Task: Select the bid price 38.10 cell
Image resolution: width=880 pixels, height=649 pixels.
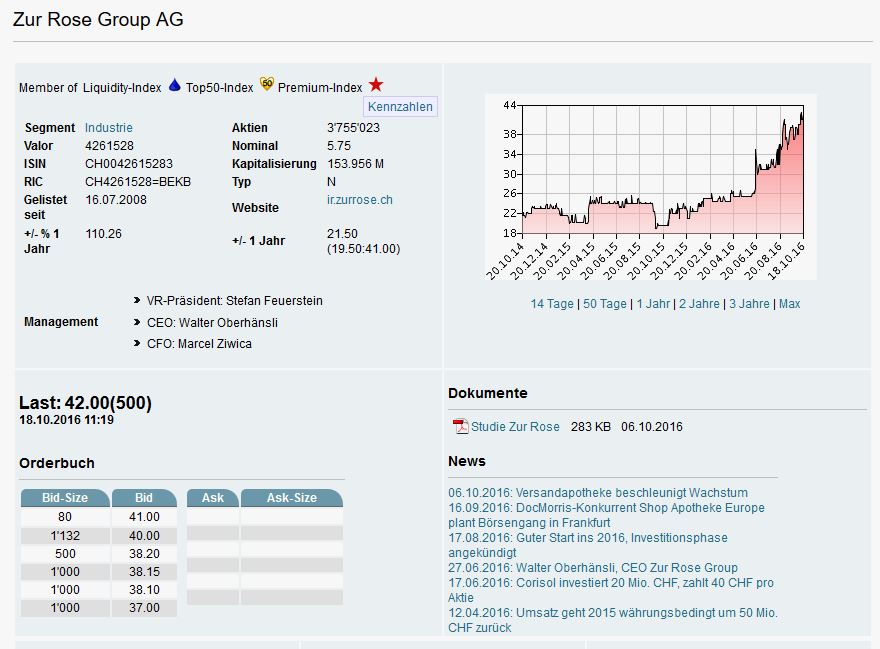Action: (x=144, y=589)
